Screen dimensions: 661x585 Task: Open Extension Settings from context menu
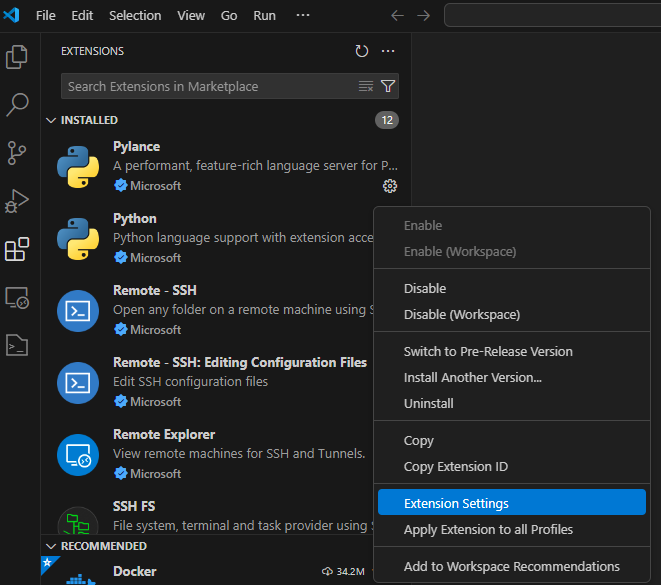511,502
